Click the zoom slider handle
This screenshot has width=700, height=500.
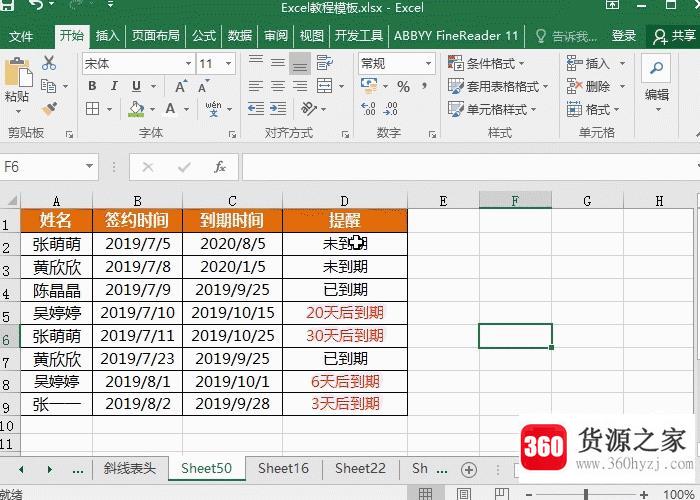click(586, 495)
